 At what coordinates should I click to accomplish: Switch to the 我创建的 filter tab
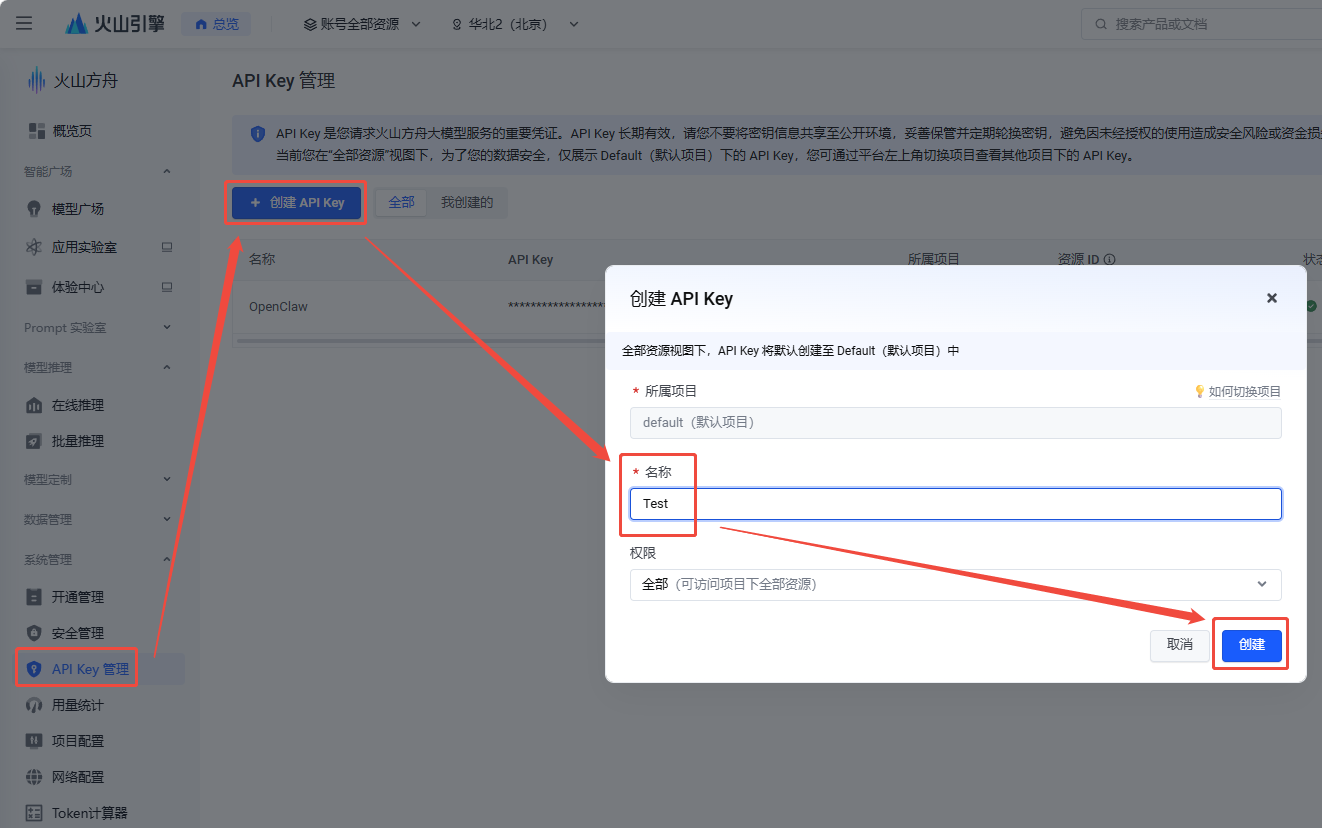click(x=467, y=202)
